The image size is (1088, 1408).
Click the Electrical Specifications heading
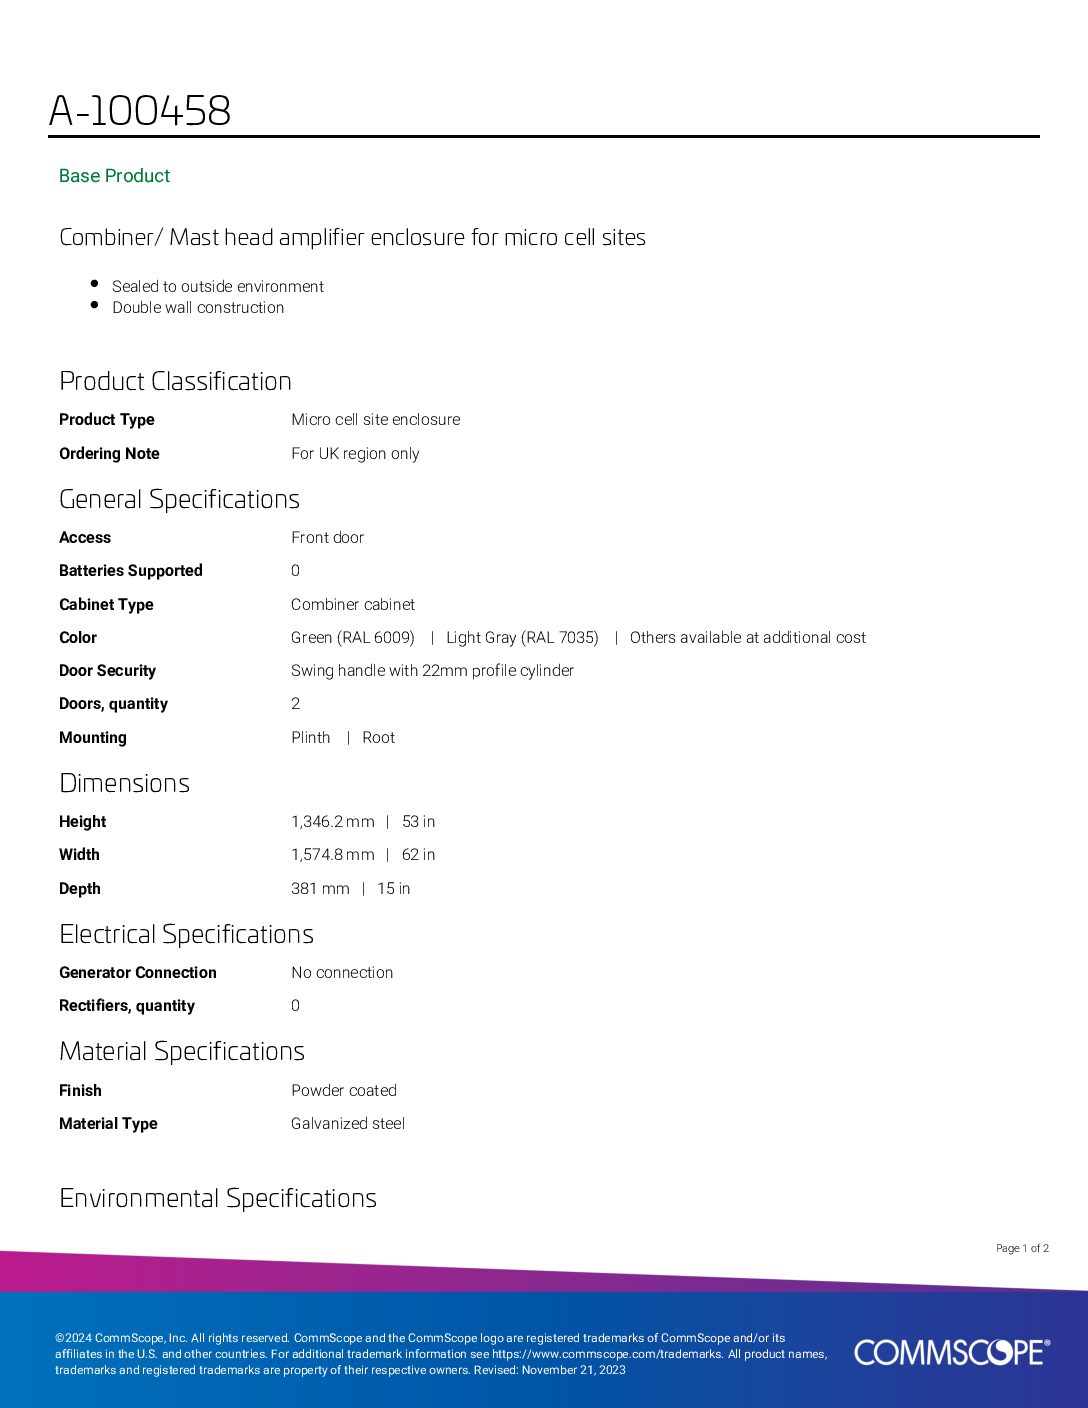click(x=186, y=934)
